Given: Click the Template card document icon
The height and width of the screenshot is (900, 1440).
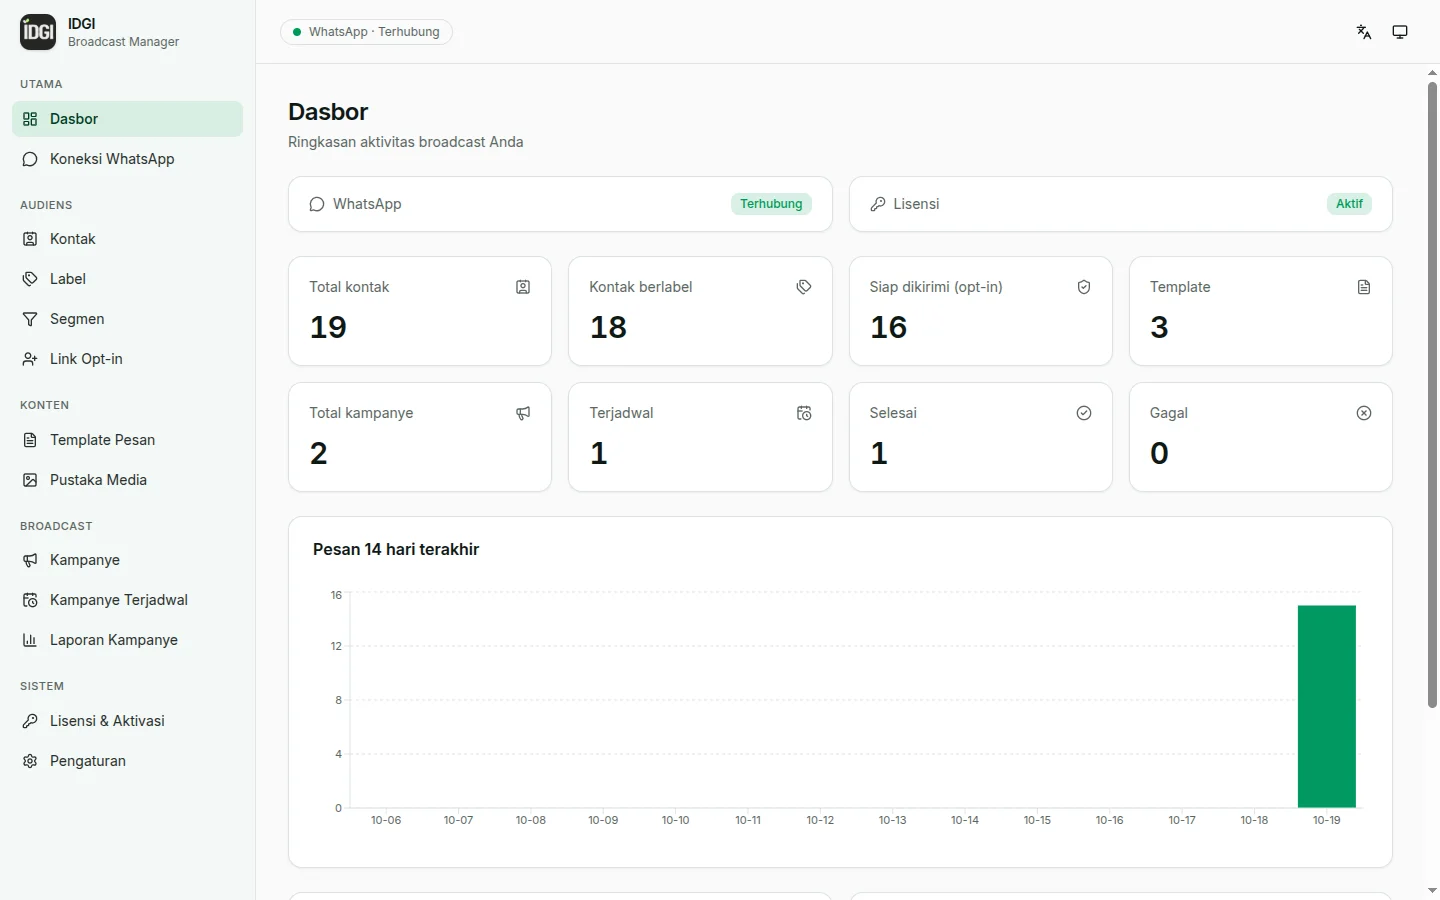Looking at the screenshot, I should 1364,287.
